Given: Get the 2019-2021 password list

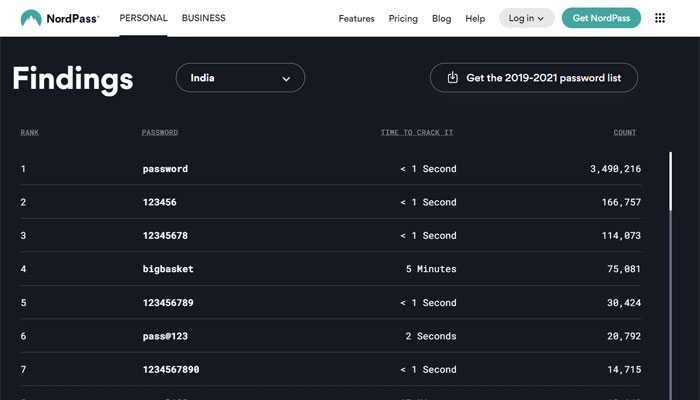Looking at the screenshot, I should click(535, 78).
